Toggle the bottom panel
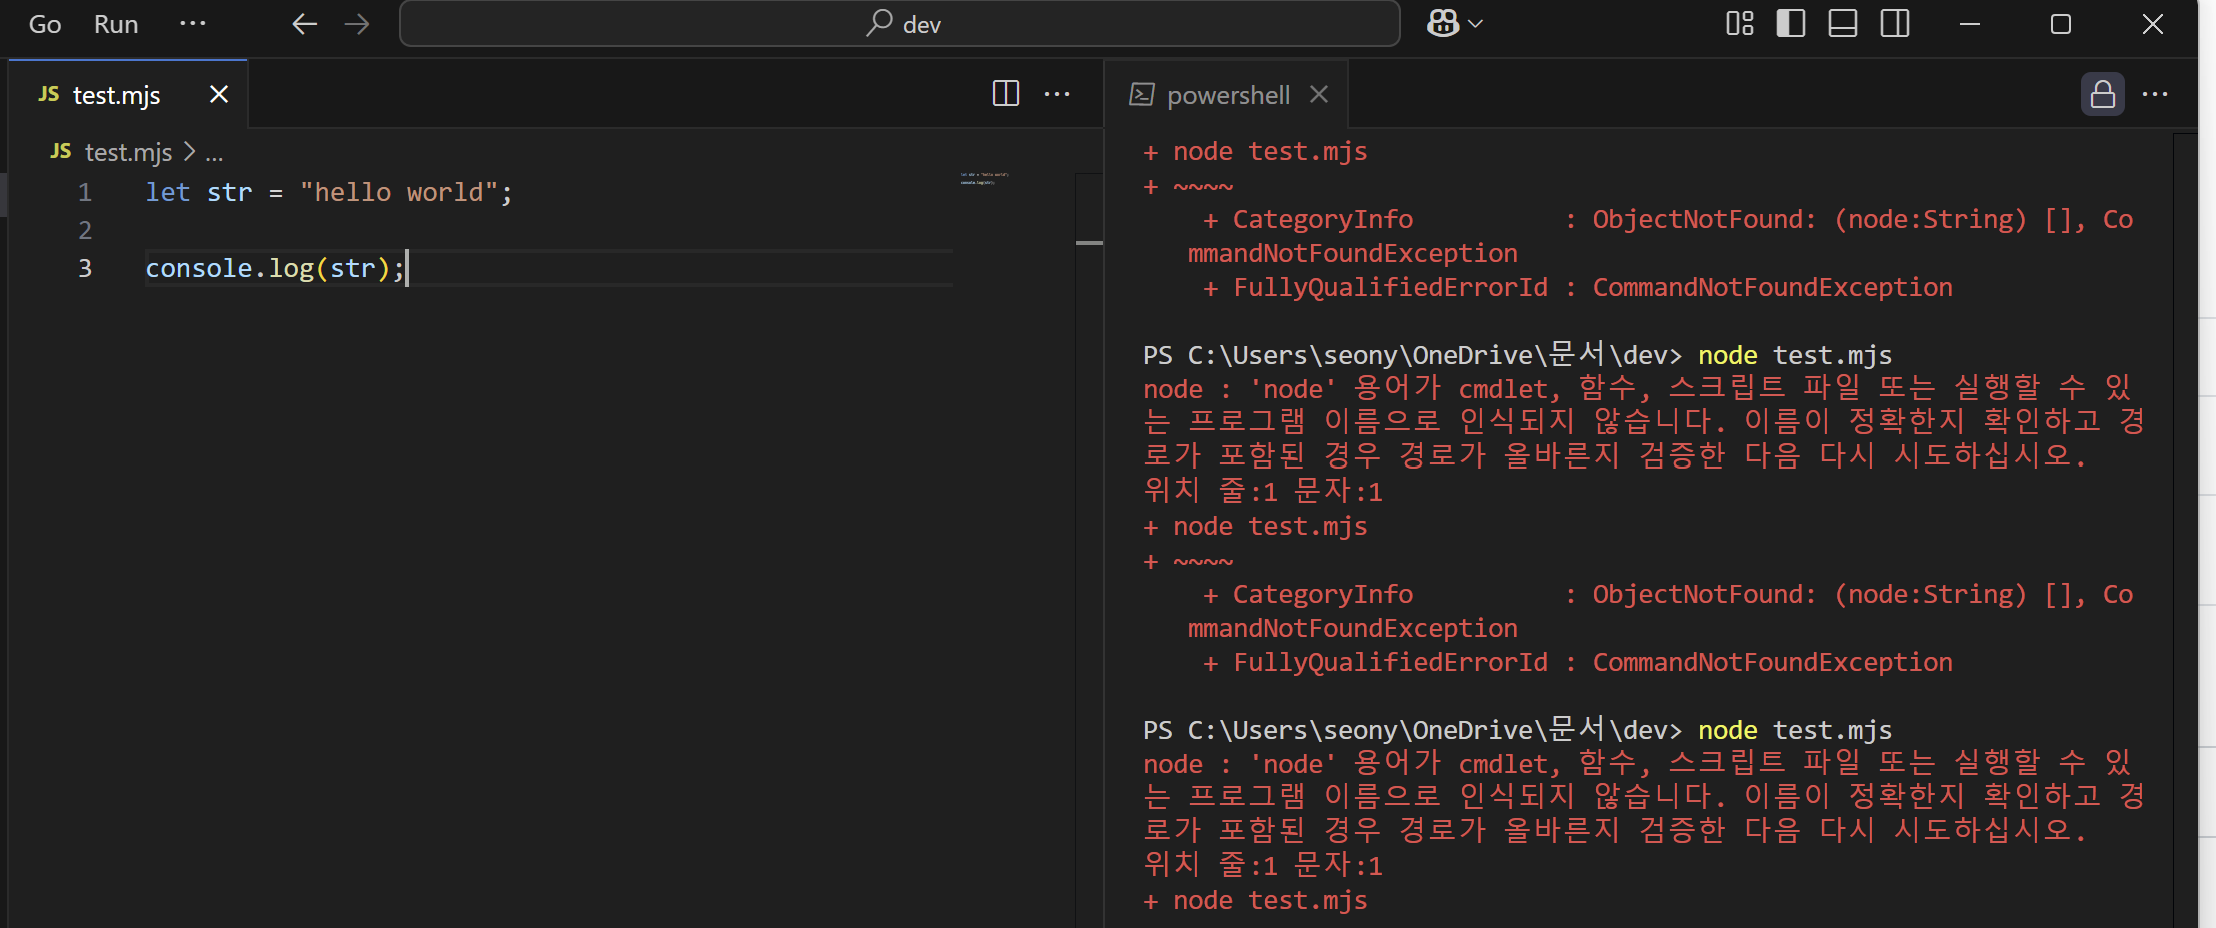The width and height of the screenshot is (2216, 928). tap(1843, 23)
